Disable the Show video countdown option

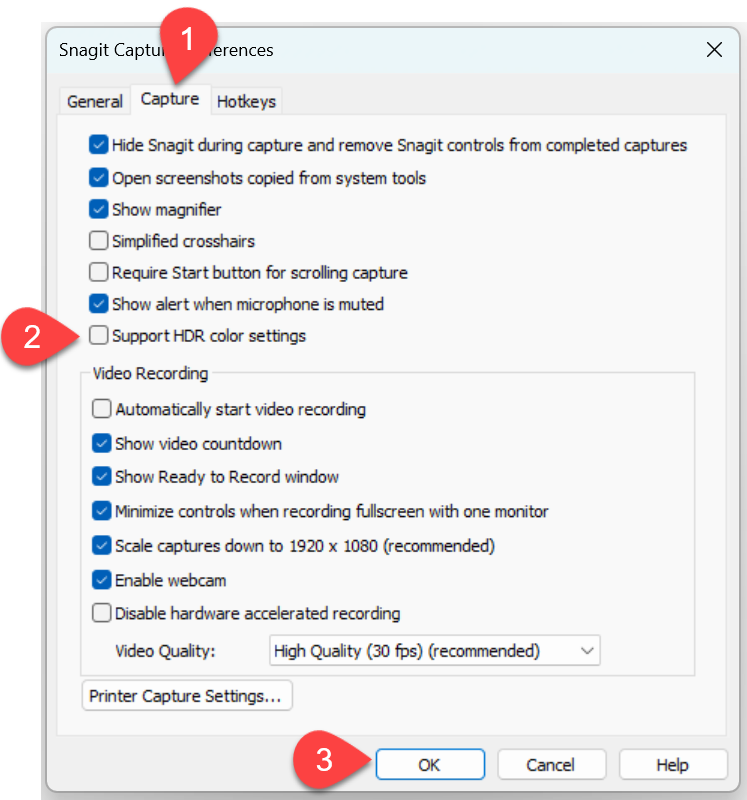(101, 443)
